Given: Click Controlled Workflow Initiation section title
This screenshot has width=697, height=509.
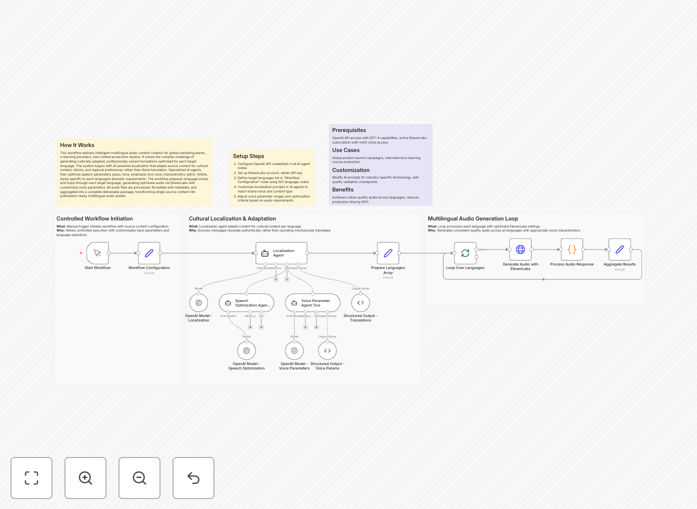Looking at the screenshot, I should point(95,219).
